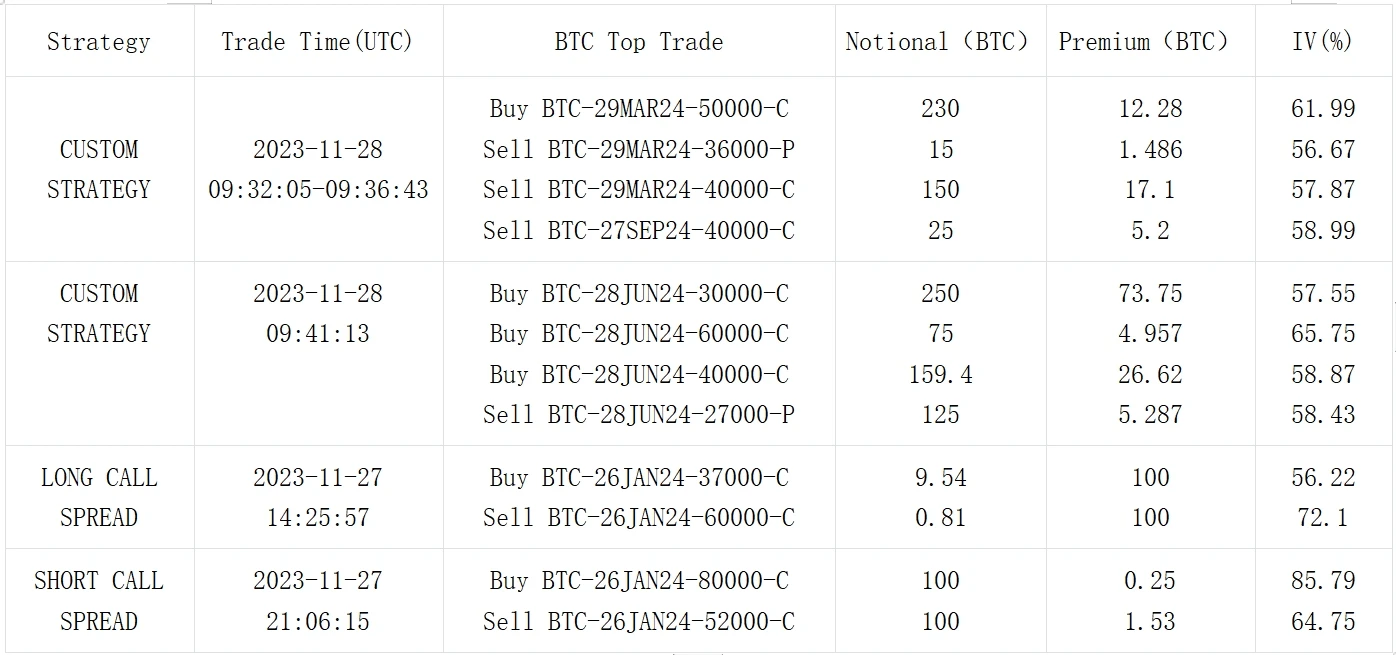The width and height of the screenshot is (1396, 655).
Task: Select the Notional (BTC) column header
Action: tap(937, 42)
